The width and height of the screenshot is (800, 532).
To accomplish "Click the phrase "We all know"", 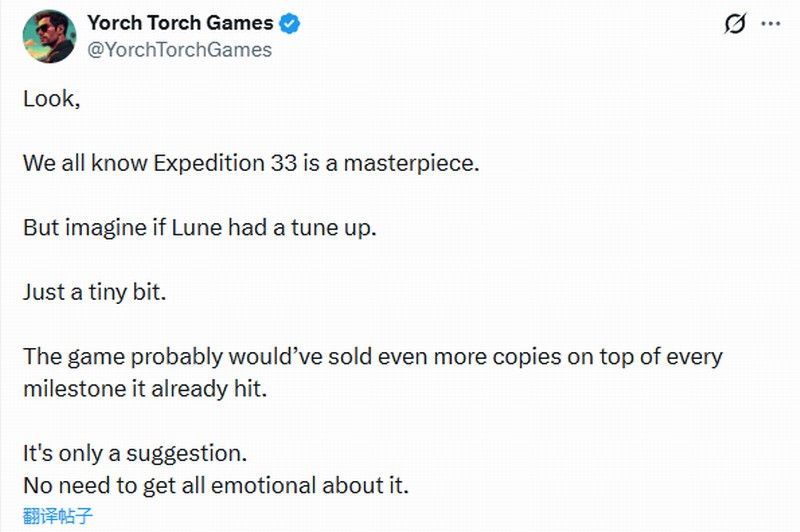I will click(84, 163).
